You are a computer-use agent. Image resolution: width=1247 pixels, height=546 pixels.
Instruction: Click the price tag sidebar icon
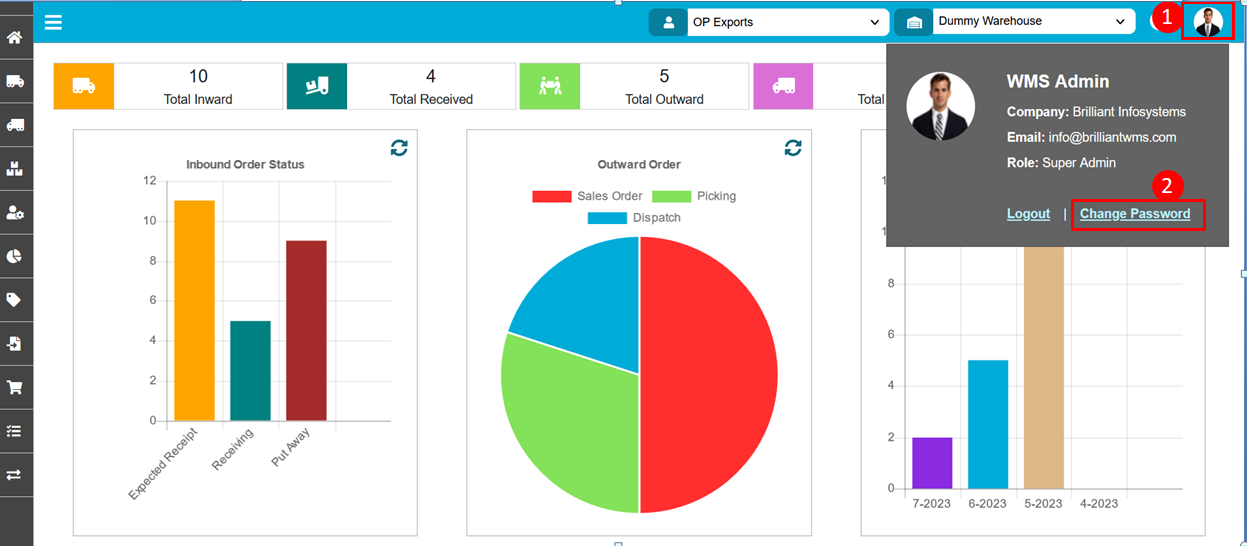[15, 299]
